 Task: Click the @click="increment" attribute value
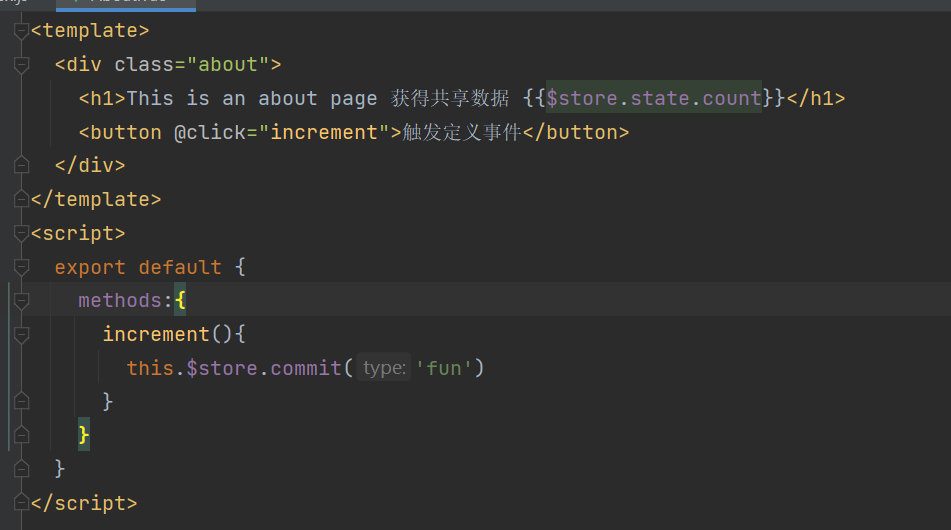tap(324, 132)
